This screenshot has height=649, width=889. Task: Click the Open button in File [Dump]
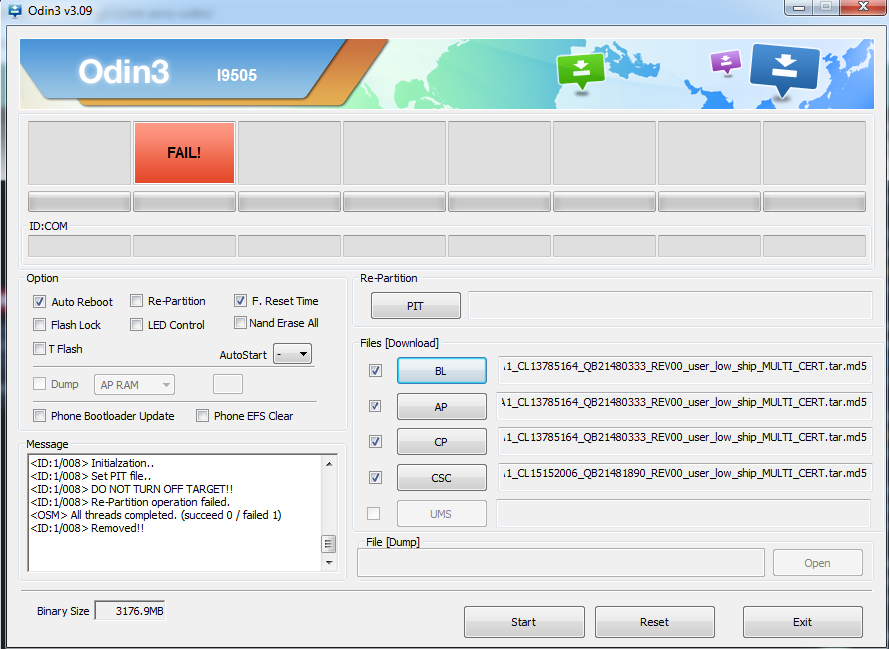(818, 563)
